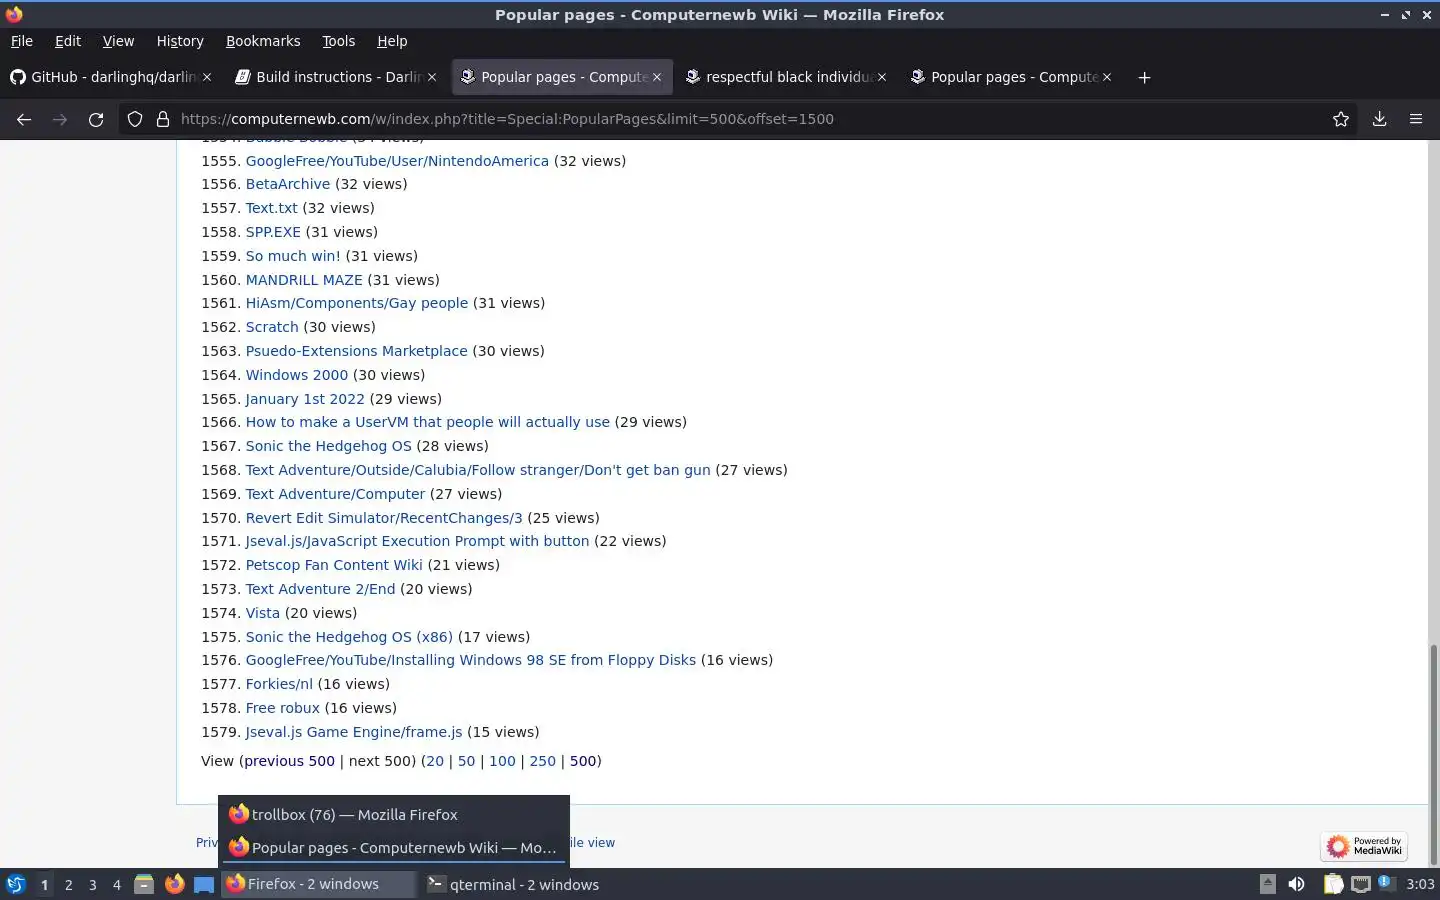1440x900 pixels.
Task: Open the Tools menu
Action: click(x=339, y=41)
